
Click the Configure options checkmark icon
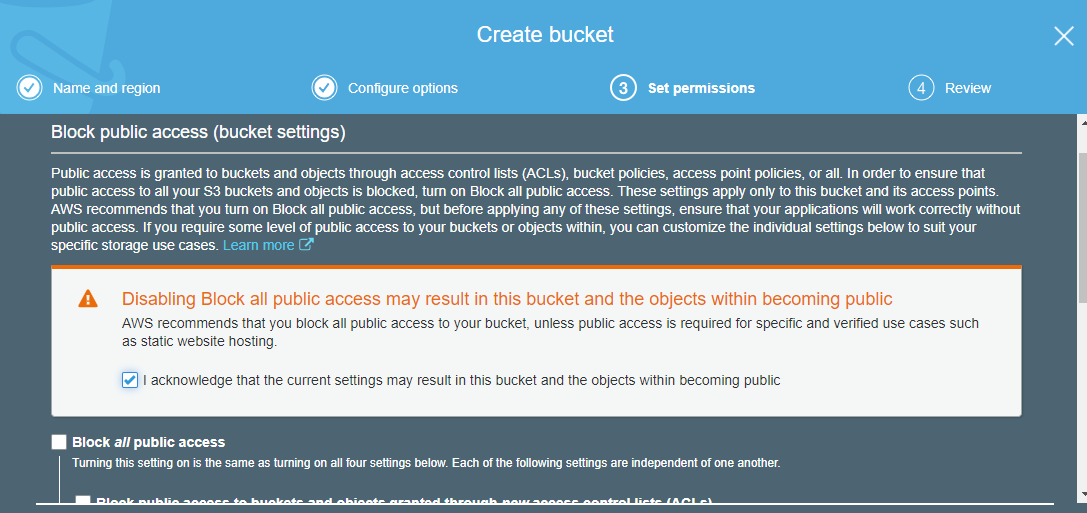point(324,88)
